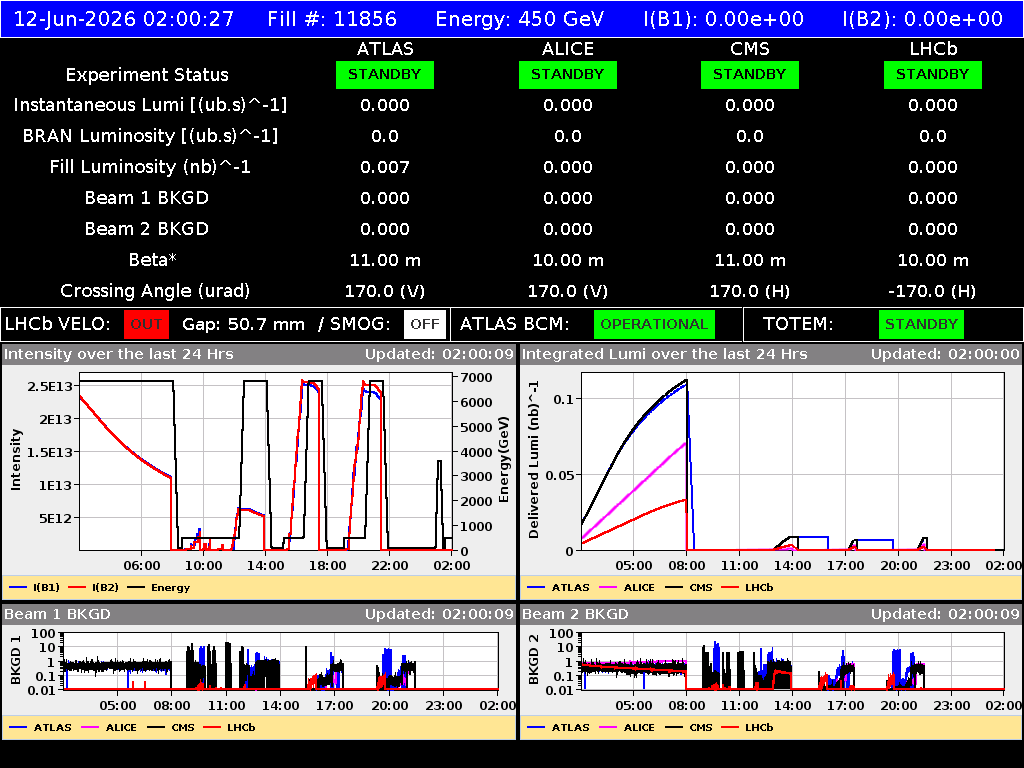Click the ALICE column header
The image size is (1024, 768).
568,49
